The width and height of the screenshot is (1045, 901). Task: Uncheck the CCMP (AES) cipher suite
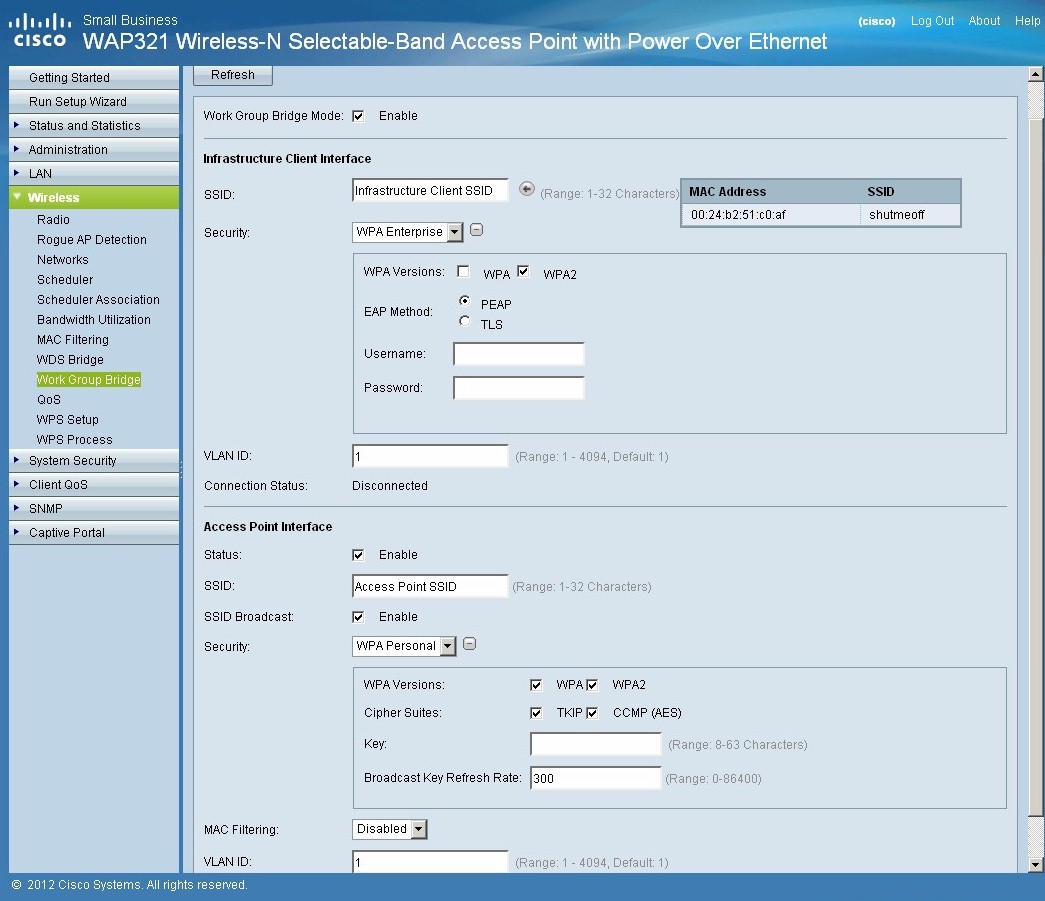point(592,713)
